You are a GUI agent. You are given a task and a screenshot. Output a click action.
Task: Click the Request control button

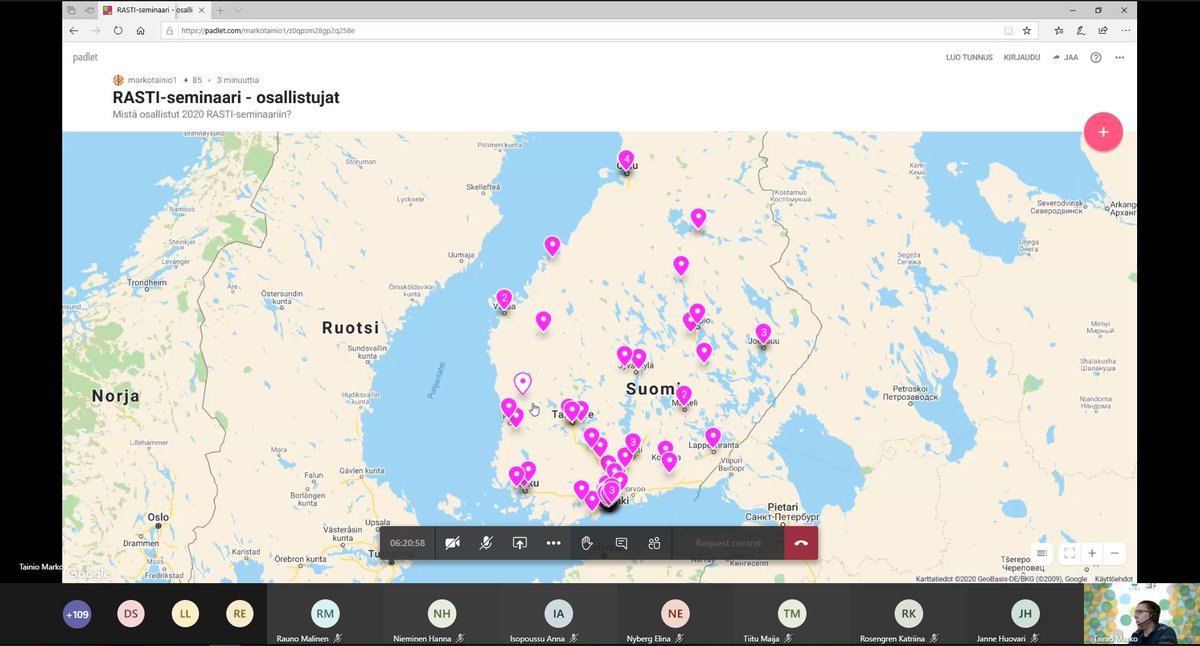click(x=728, y=543)
